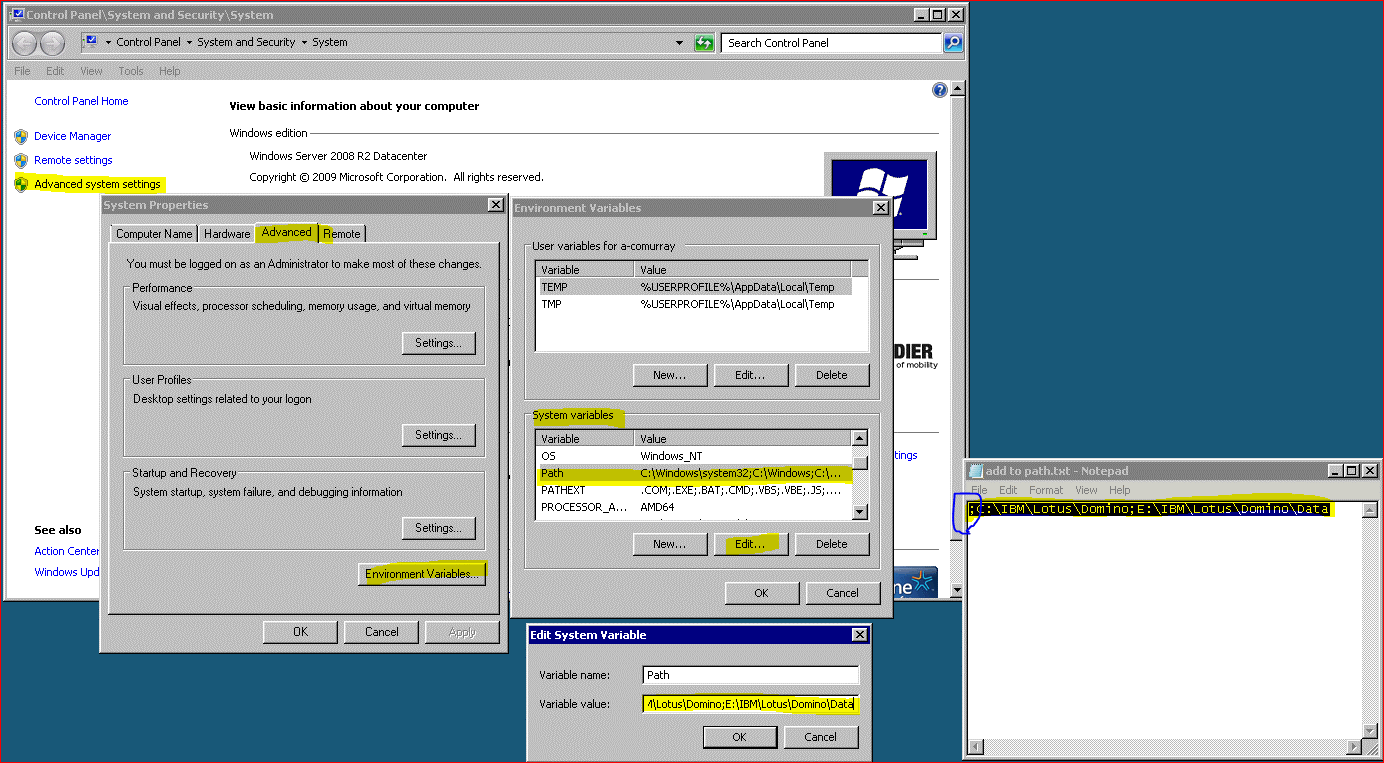1384x763 pixels.
Task: Click the Value column header in System variables
Action: (x=743, y=439)
